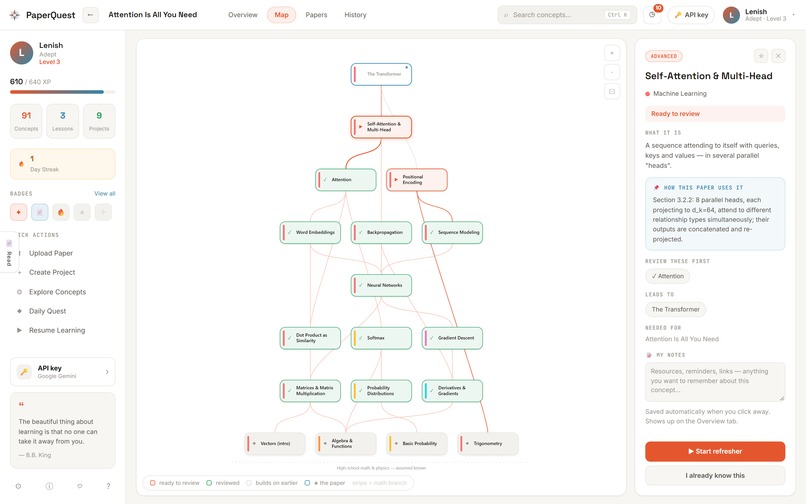The width and height of the screenshot is (806, 504).
Task: Click the info icon in sidebar footer
Action: [x=49, y=486]
